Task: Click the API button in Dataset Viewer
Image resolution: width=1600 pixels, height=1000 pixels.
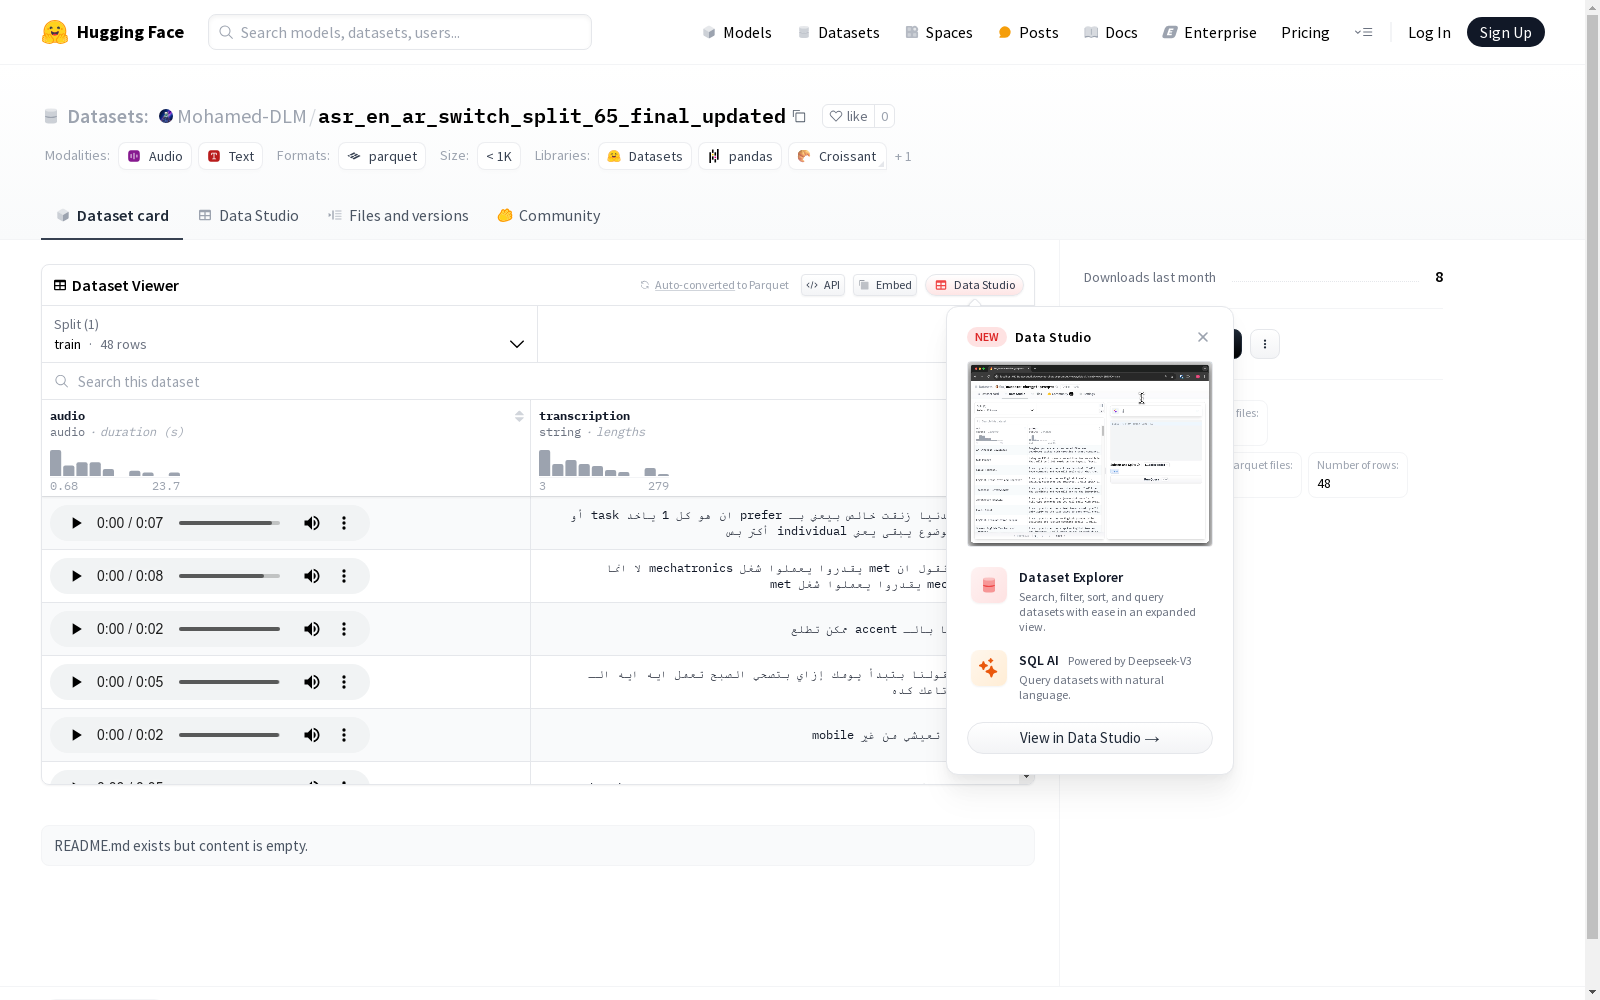Action: (823, 285)
